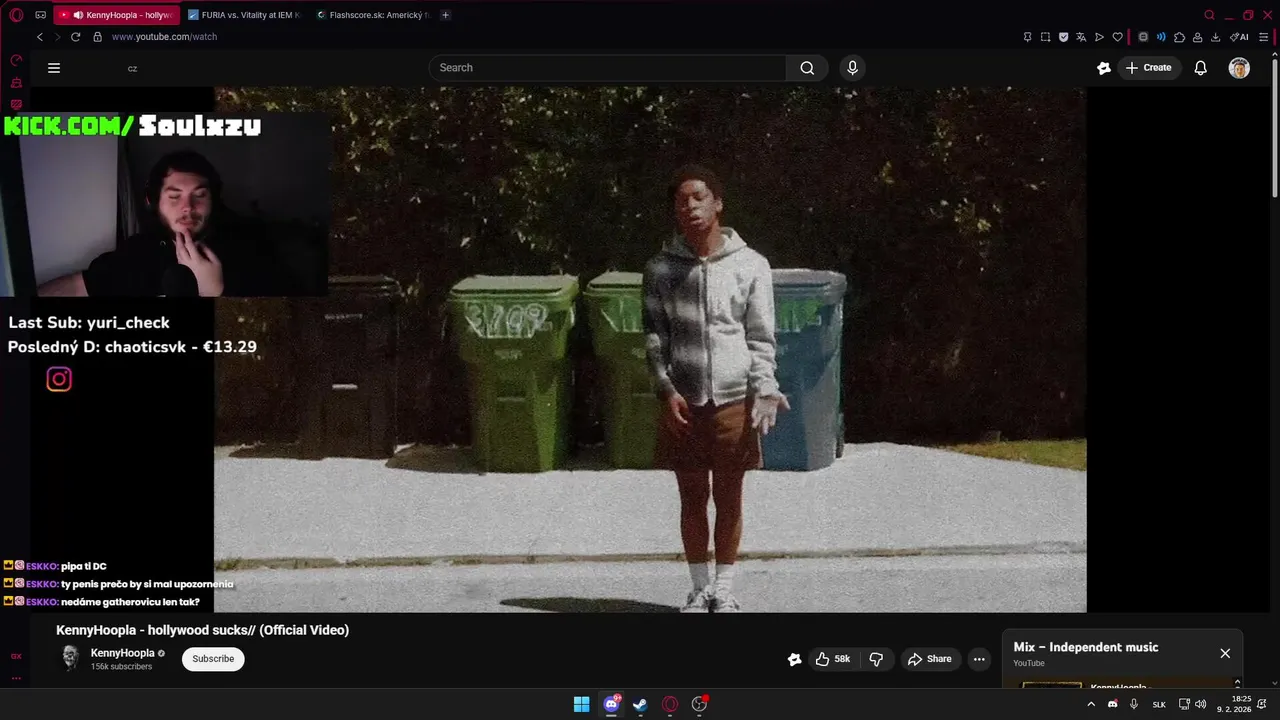View site security padlock info
This screenshot has width=1280, height=720.
[x=97, y=37]
